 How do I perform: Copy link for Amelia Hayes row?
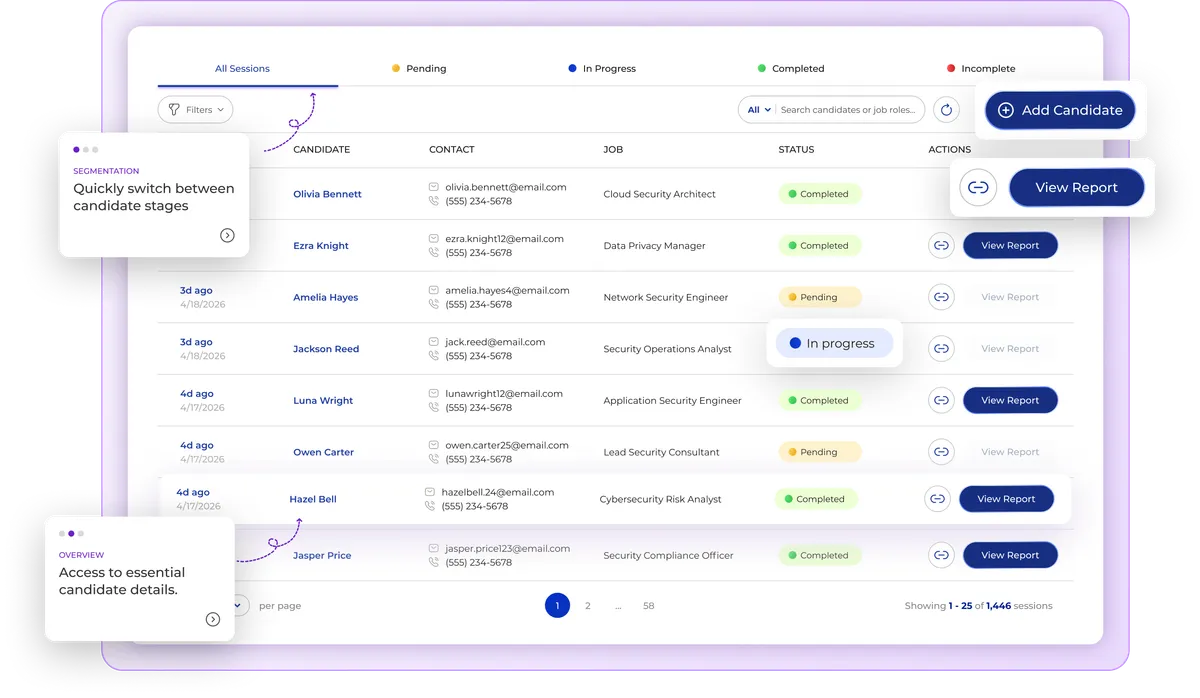(x=941, y=297)
